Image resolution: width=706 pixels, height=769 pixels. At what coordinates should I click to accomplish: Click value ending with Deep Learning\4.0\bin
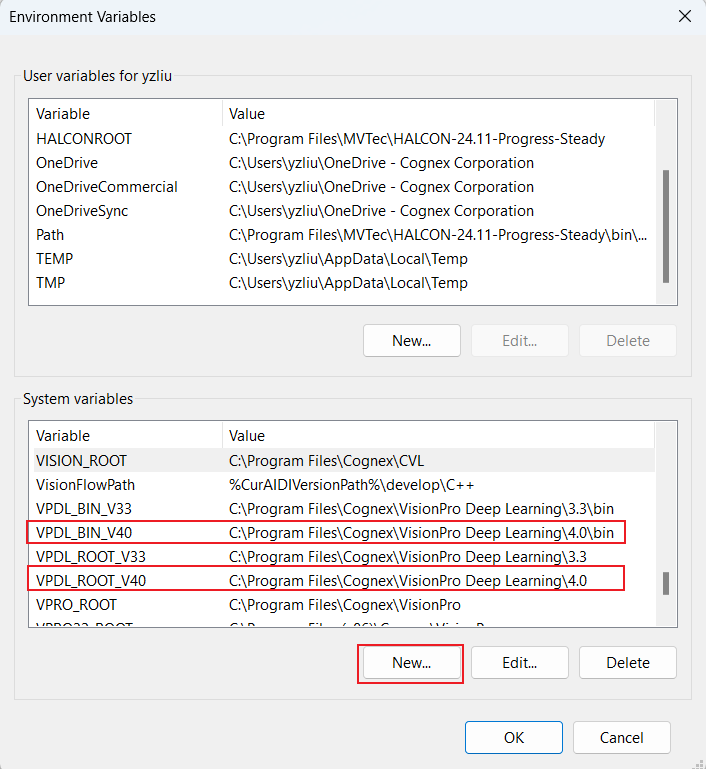(x=421, y=533)
